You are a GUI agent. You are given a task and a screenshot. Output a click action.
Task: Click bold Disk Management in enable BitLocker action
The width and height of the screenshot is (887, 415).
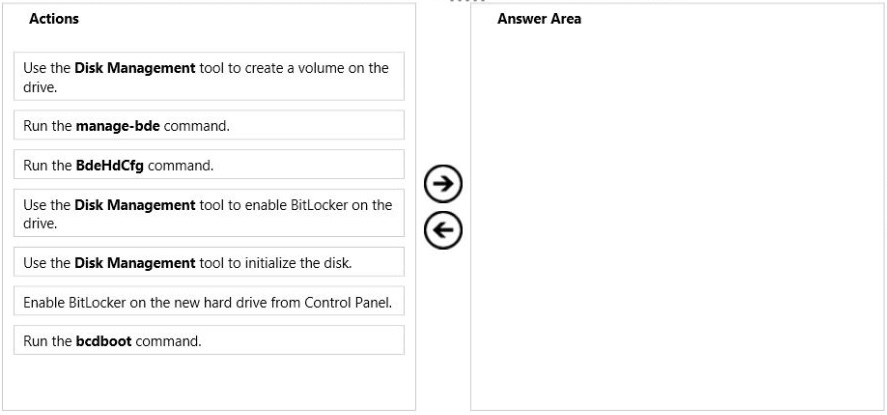tap(135, 205)
